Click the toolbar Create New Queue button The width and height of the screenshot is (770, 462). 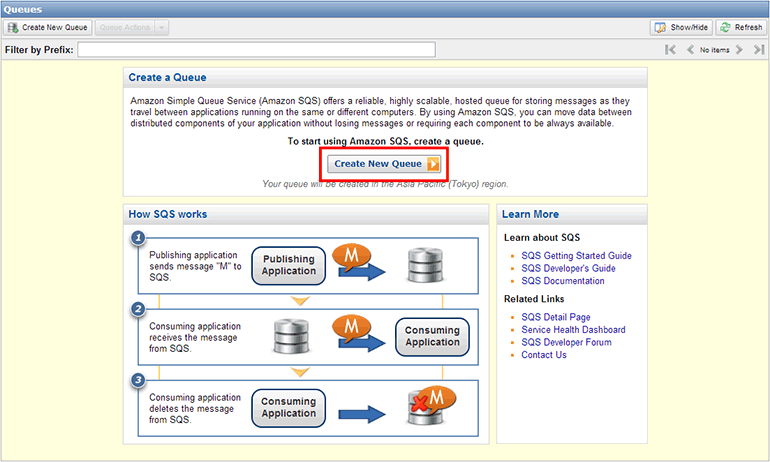click(x=48, y=28)
